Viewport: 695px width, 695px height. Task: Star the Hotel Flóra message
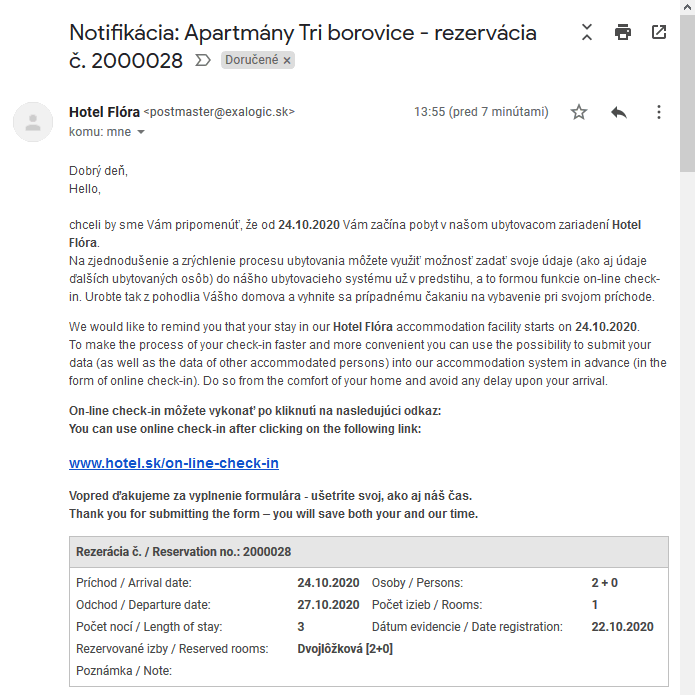point(579,112)
